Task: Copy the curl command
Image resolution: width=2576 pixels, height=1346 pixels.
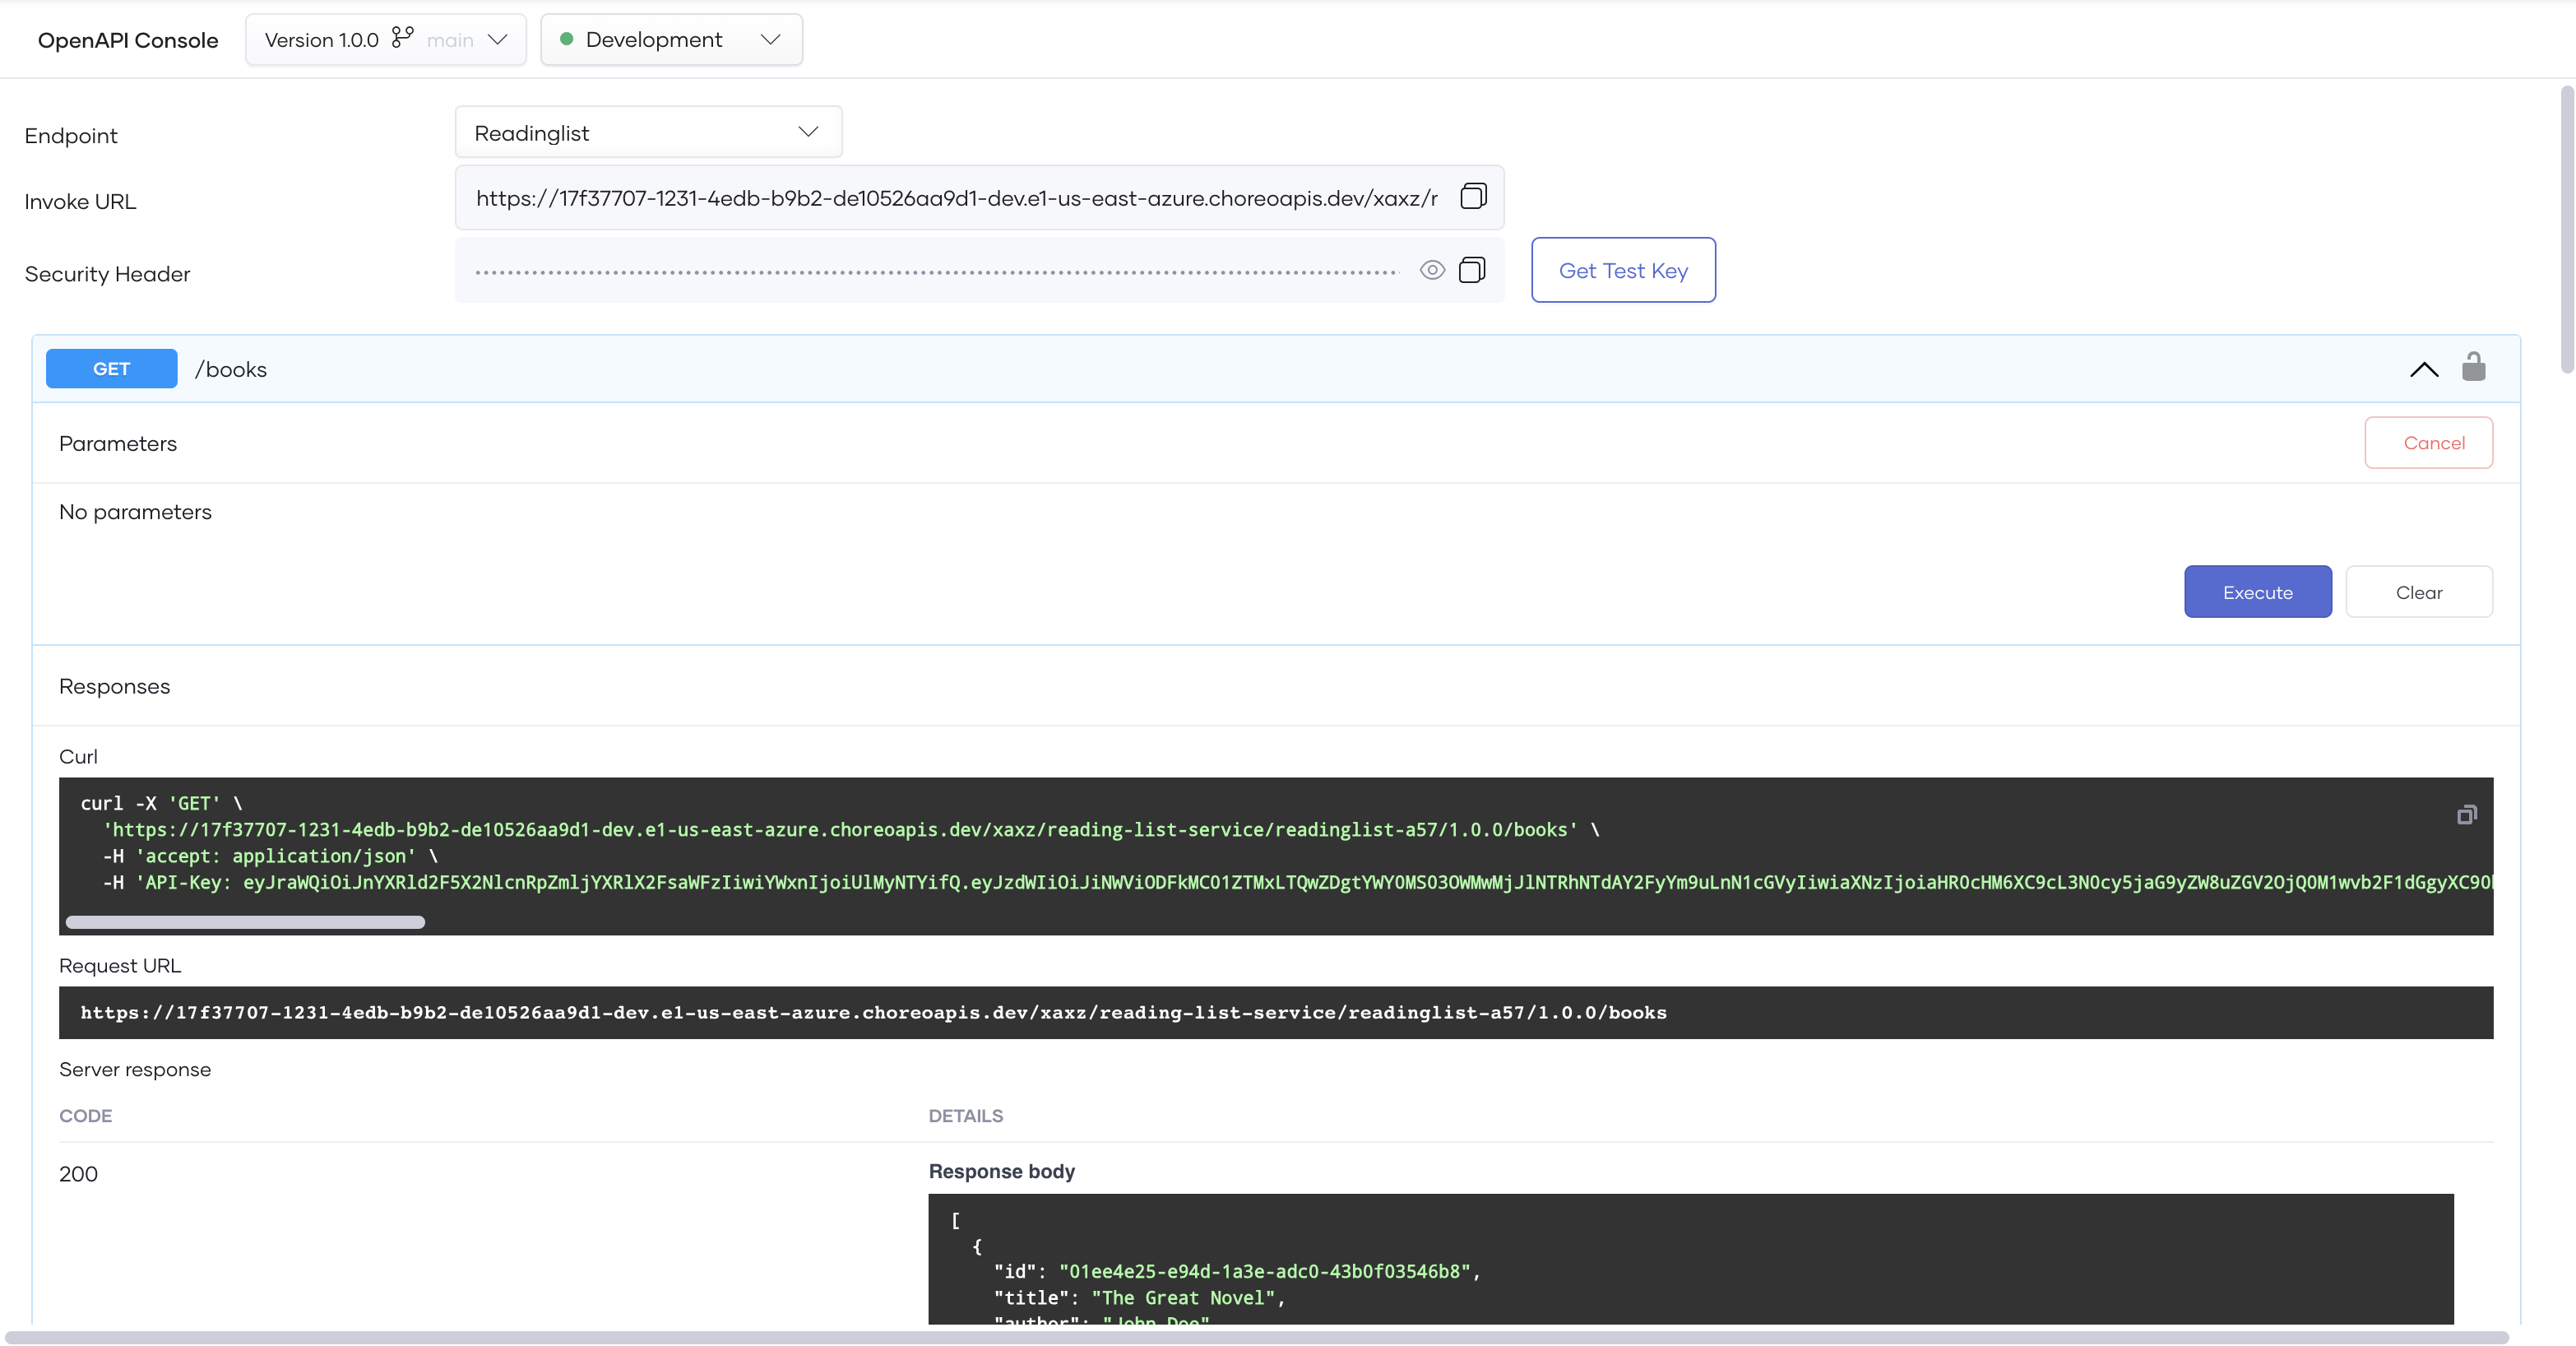Action: [x=2466, y=815]
